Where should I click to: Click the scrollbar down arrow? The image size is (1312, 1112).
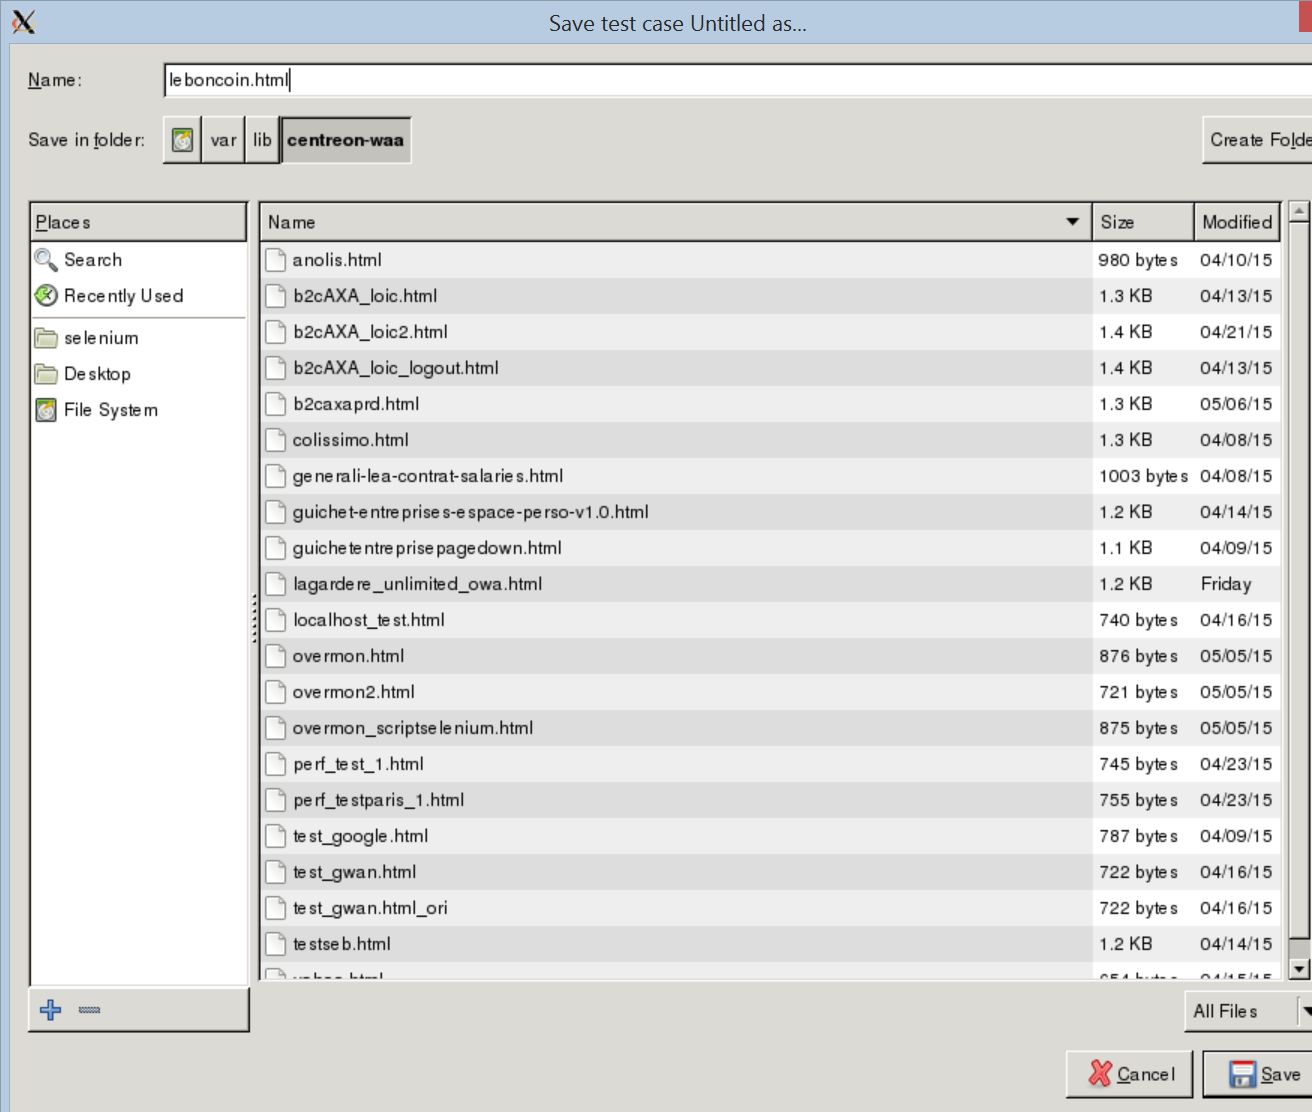[x=1299, y=969]
